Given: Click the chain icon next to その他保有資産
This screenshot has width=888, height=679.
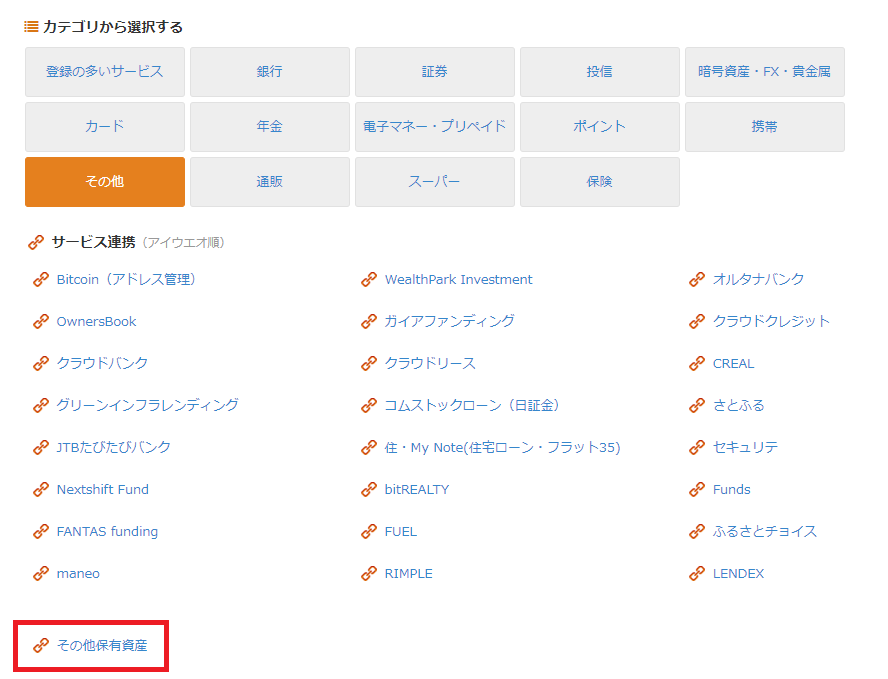Looking at the screenshot, I should pos(41,645).
